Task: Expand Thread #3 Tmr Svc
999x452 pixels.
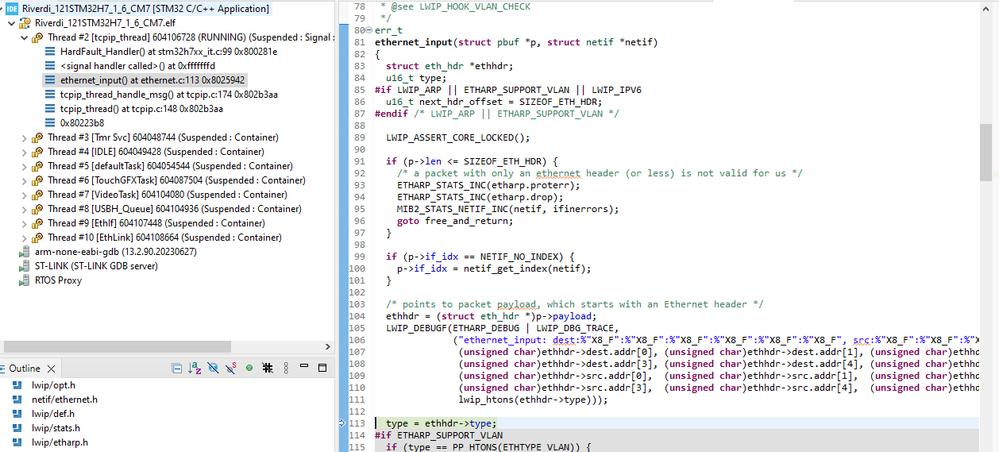Action: click(x=24, y=137)
